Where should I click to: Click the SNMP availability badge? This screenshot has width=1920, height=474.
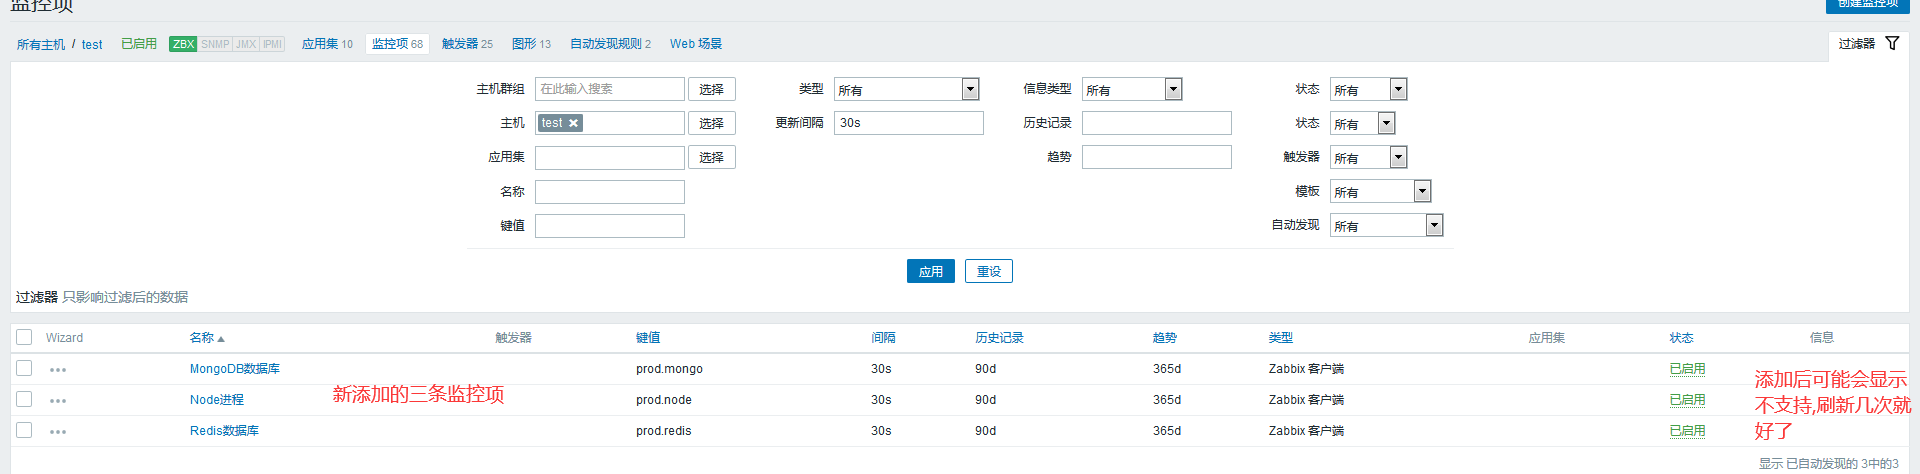click(214, 44)
